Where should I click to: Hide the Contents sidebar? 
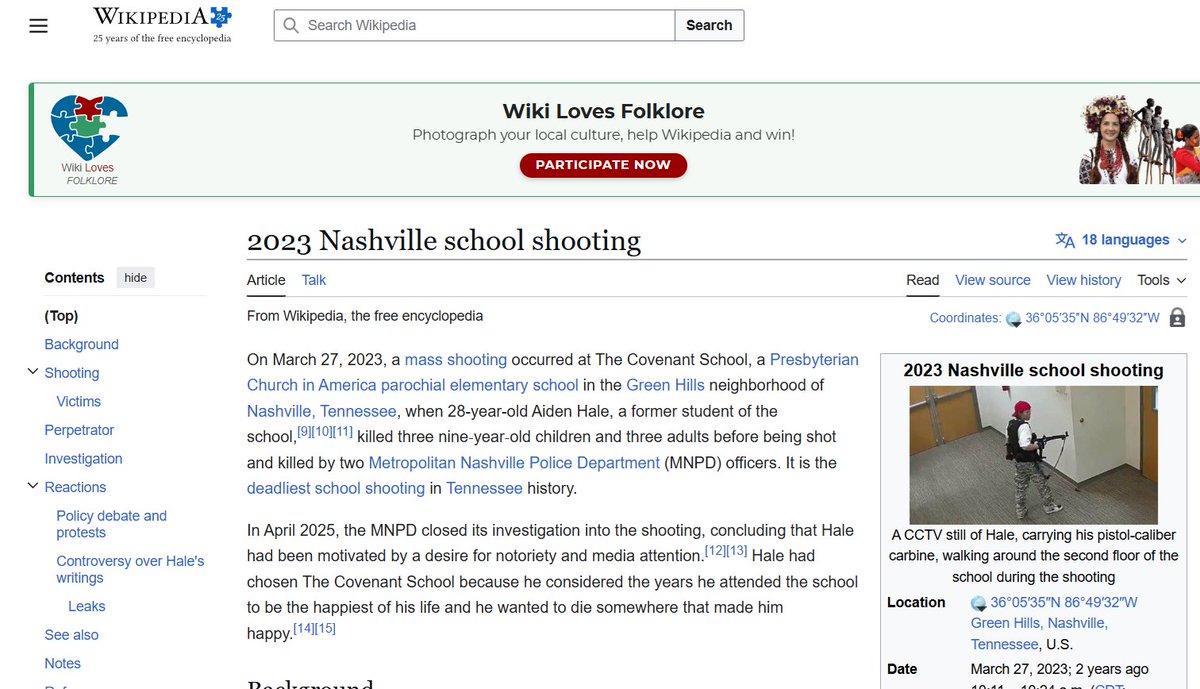click(x=135, y=278)
